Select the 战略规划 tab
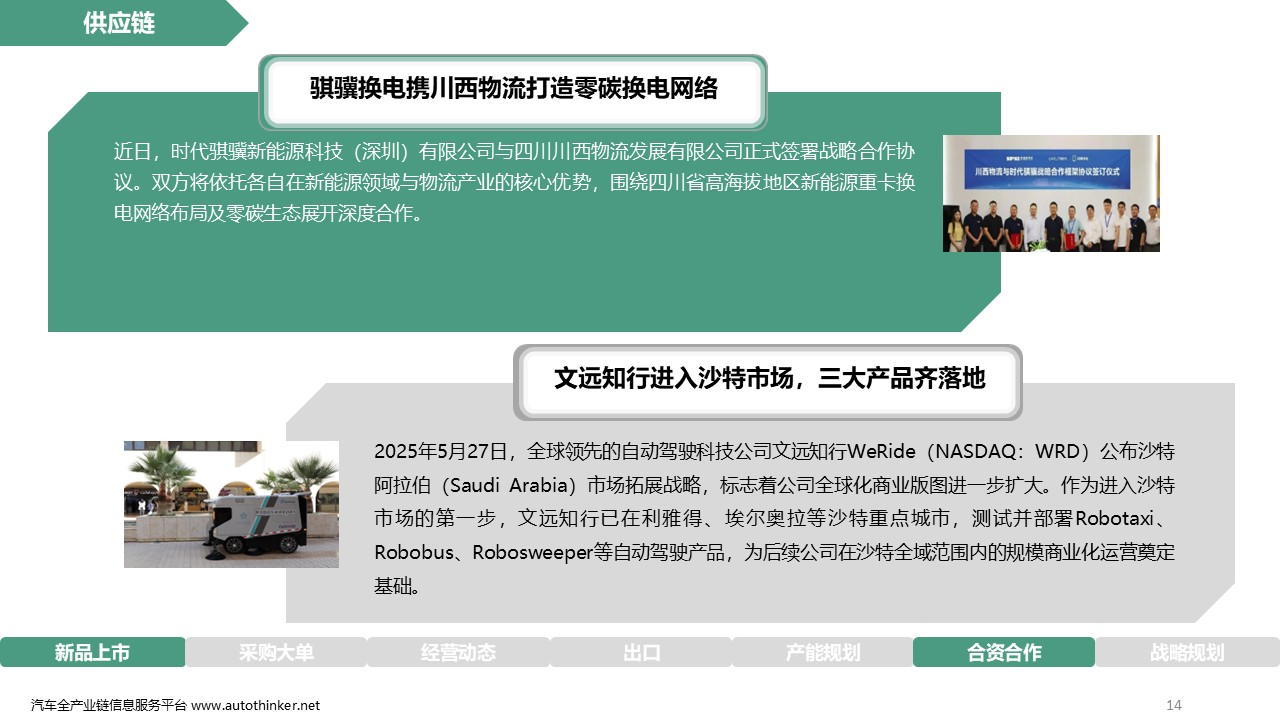Image resolution: width=1280 pixels, height=720 pixels. [x=1187, y=653]
